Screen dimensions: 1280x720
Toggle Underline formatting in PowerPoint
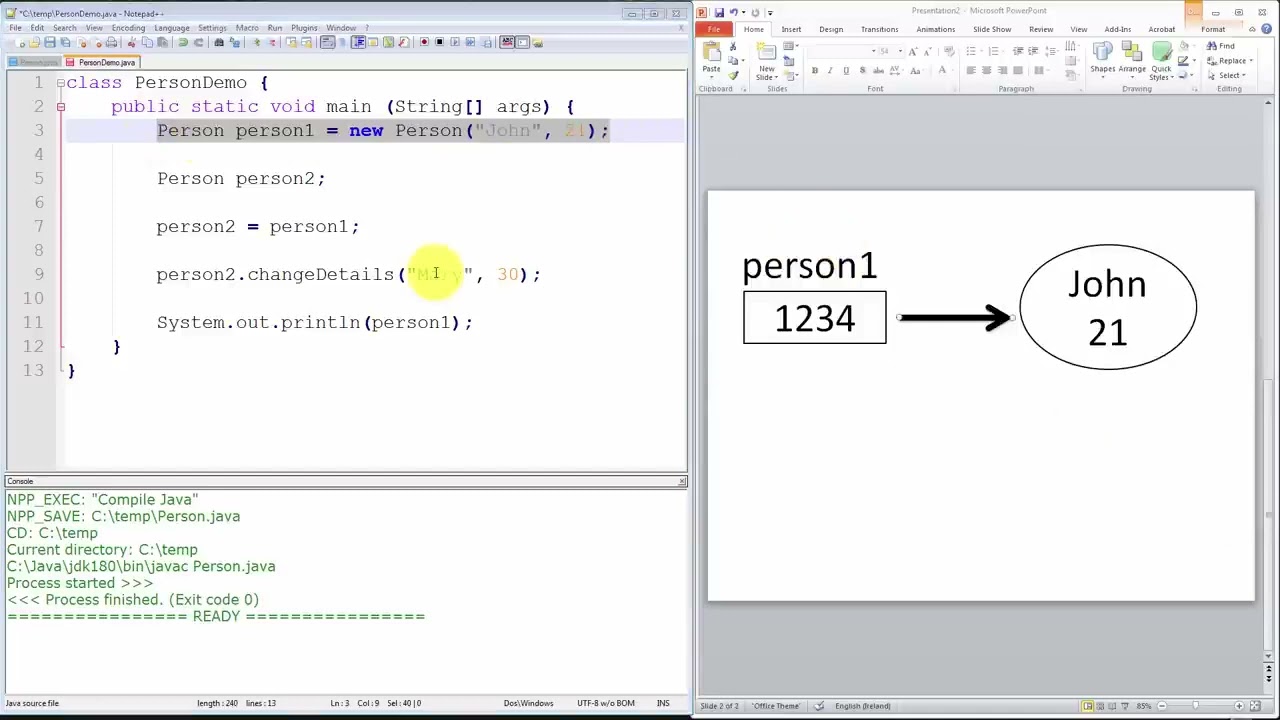846,70
